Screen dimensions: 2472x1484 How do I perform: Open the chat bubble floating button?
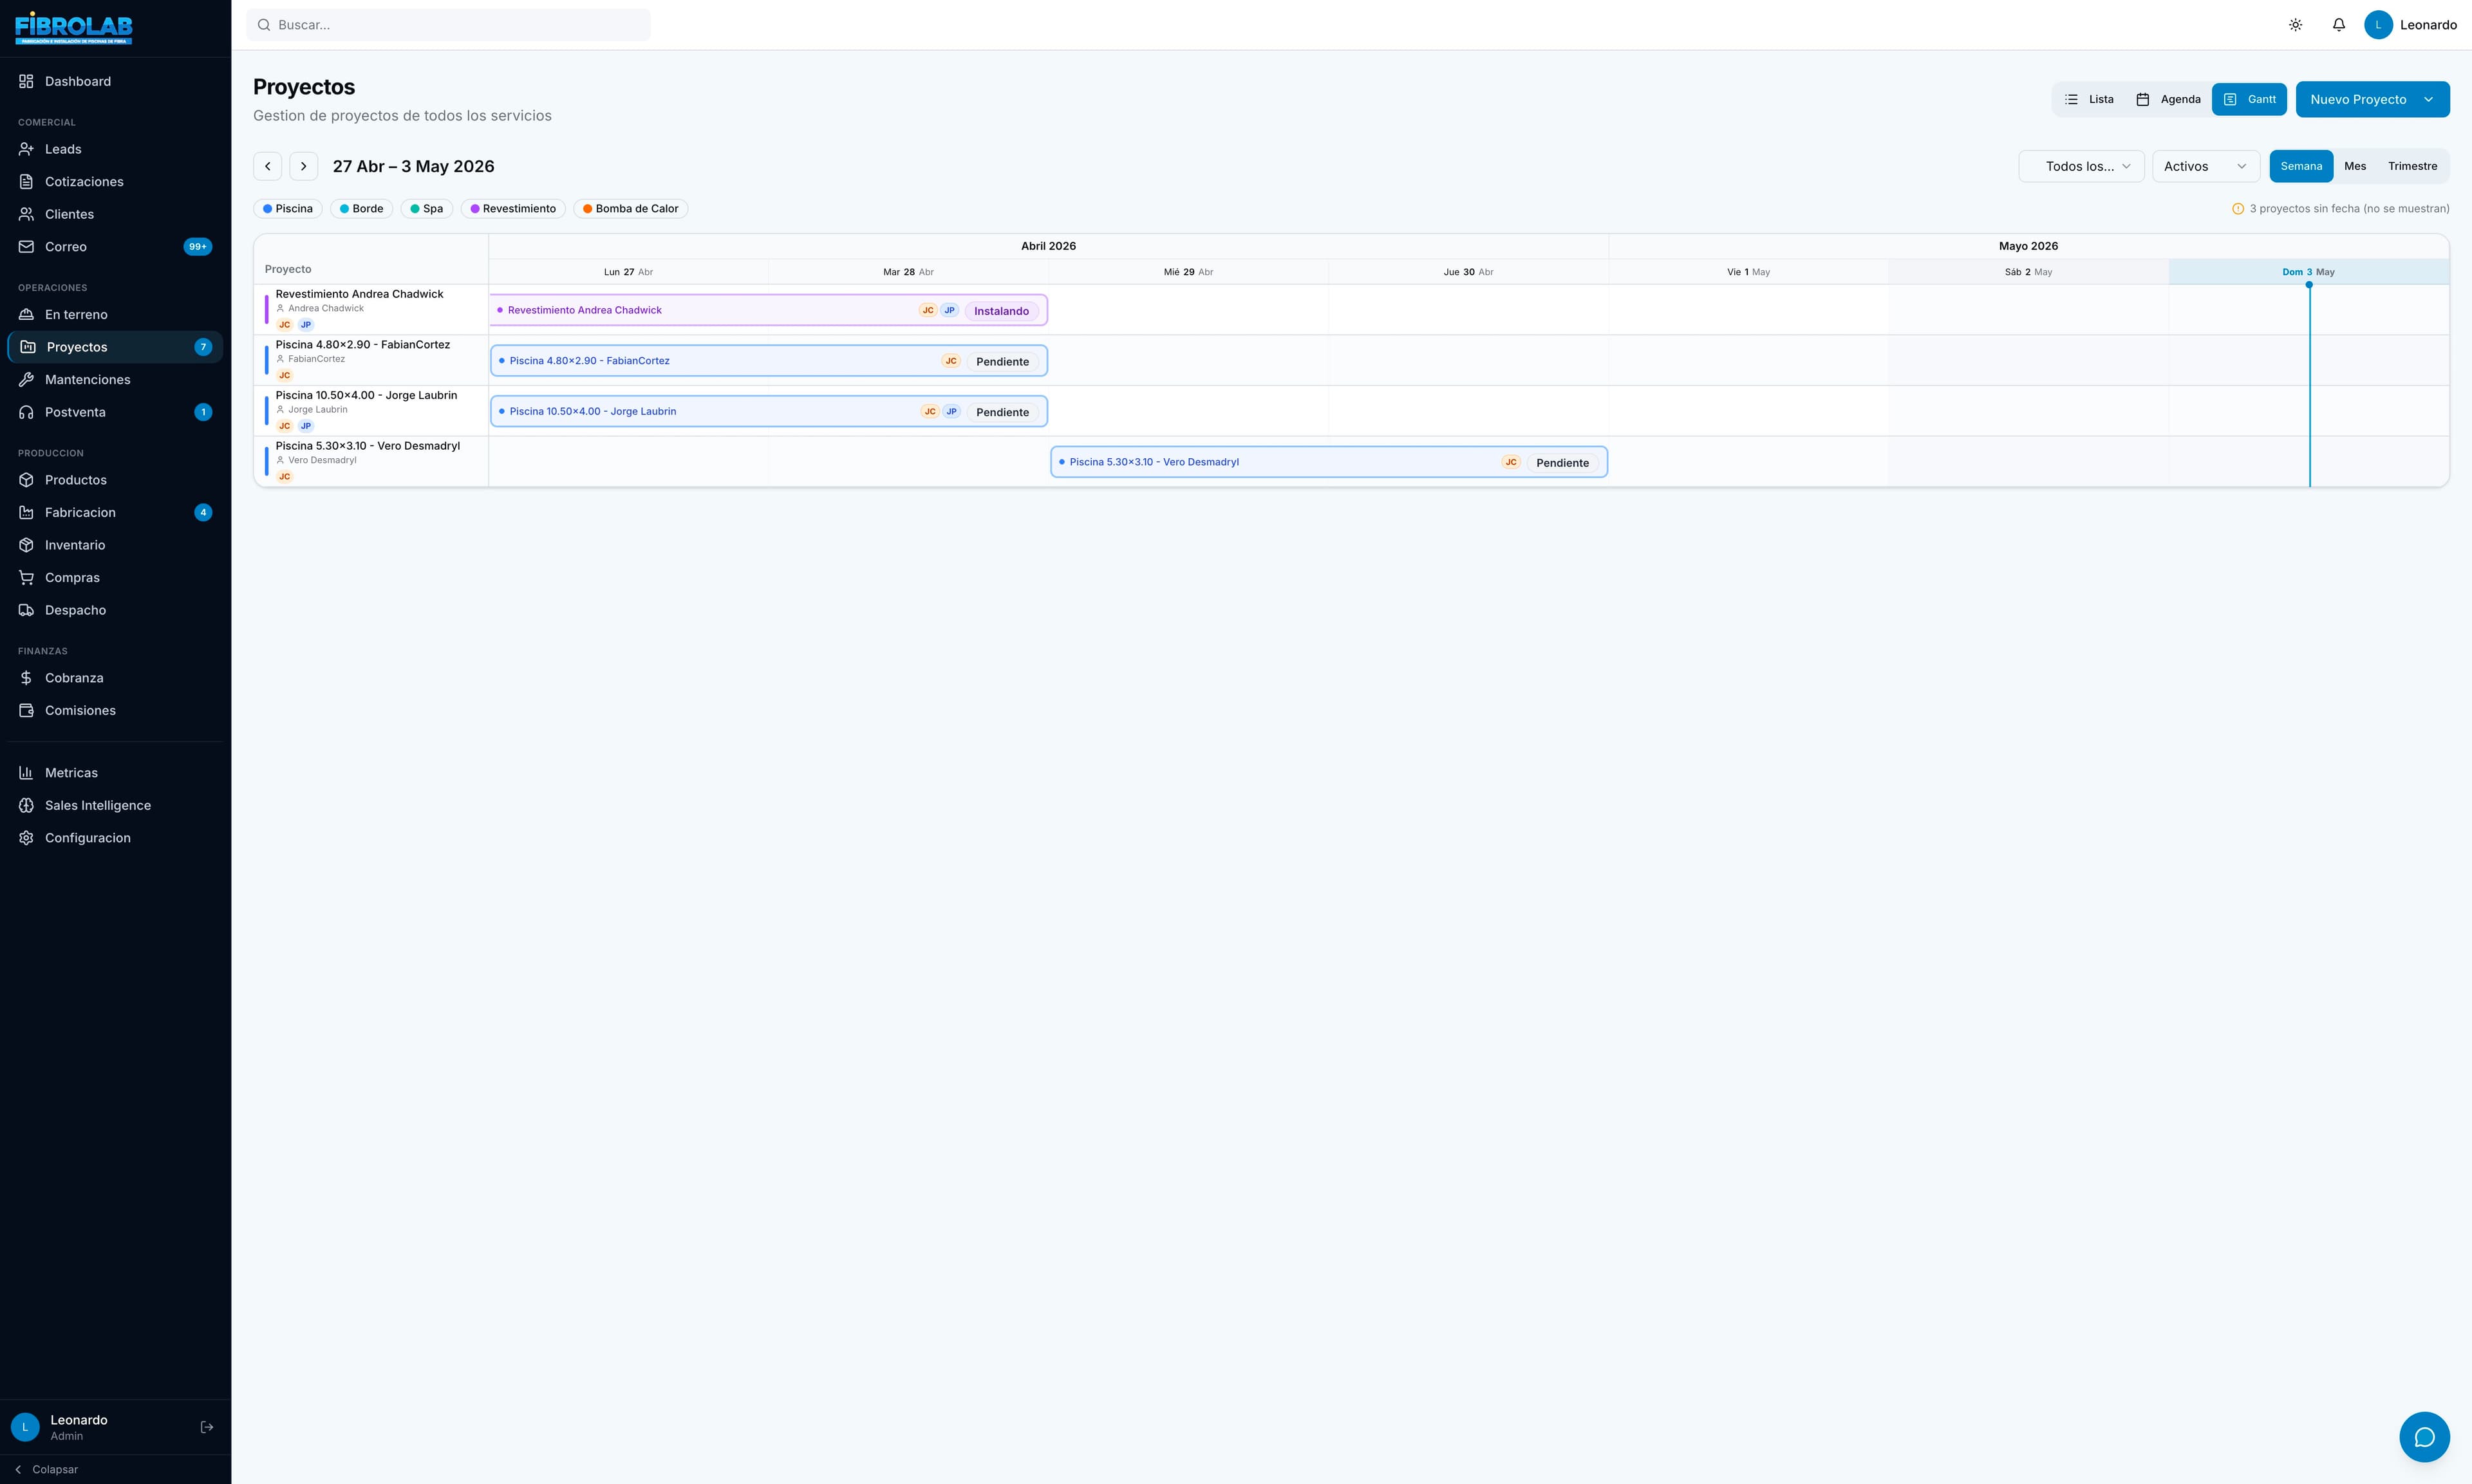[2424, 1437]
